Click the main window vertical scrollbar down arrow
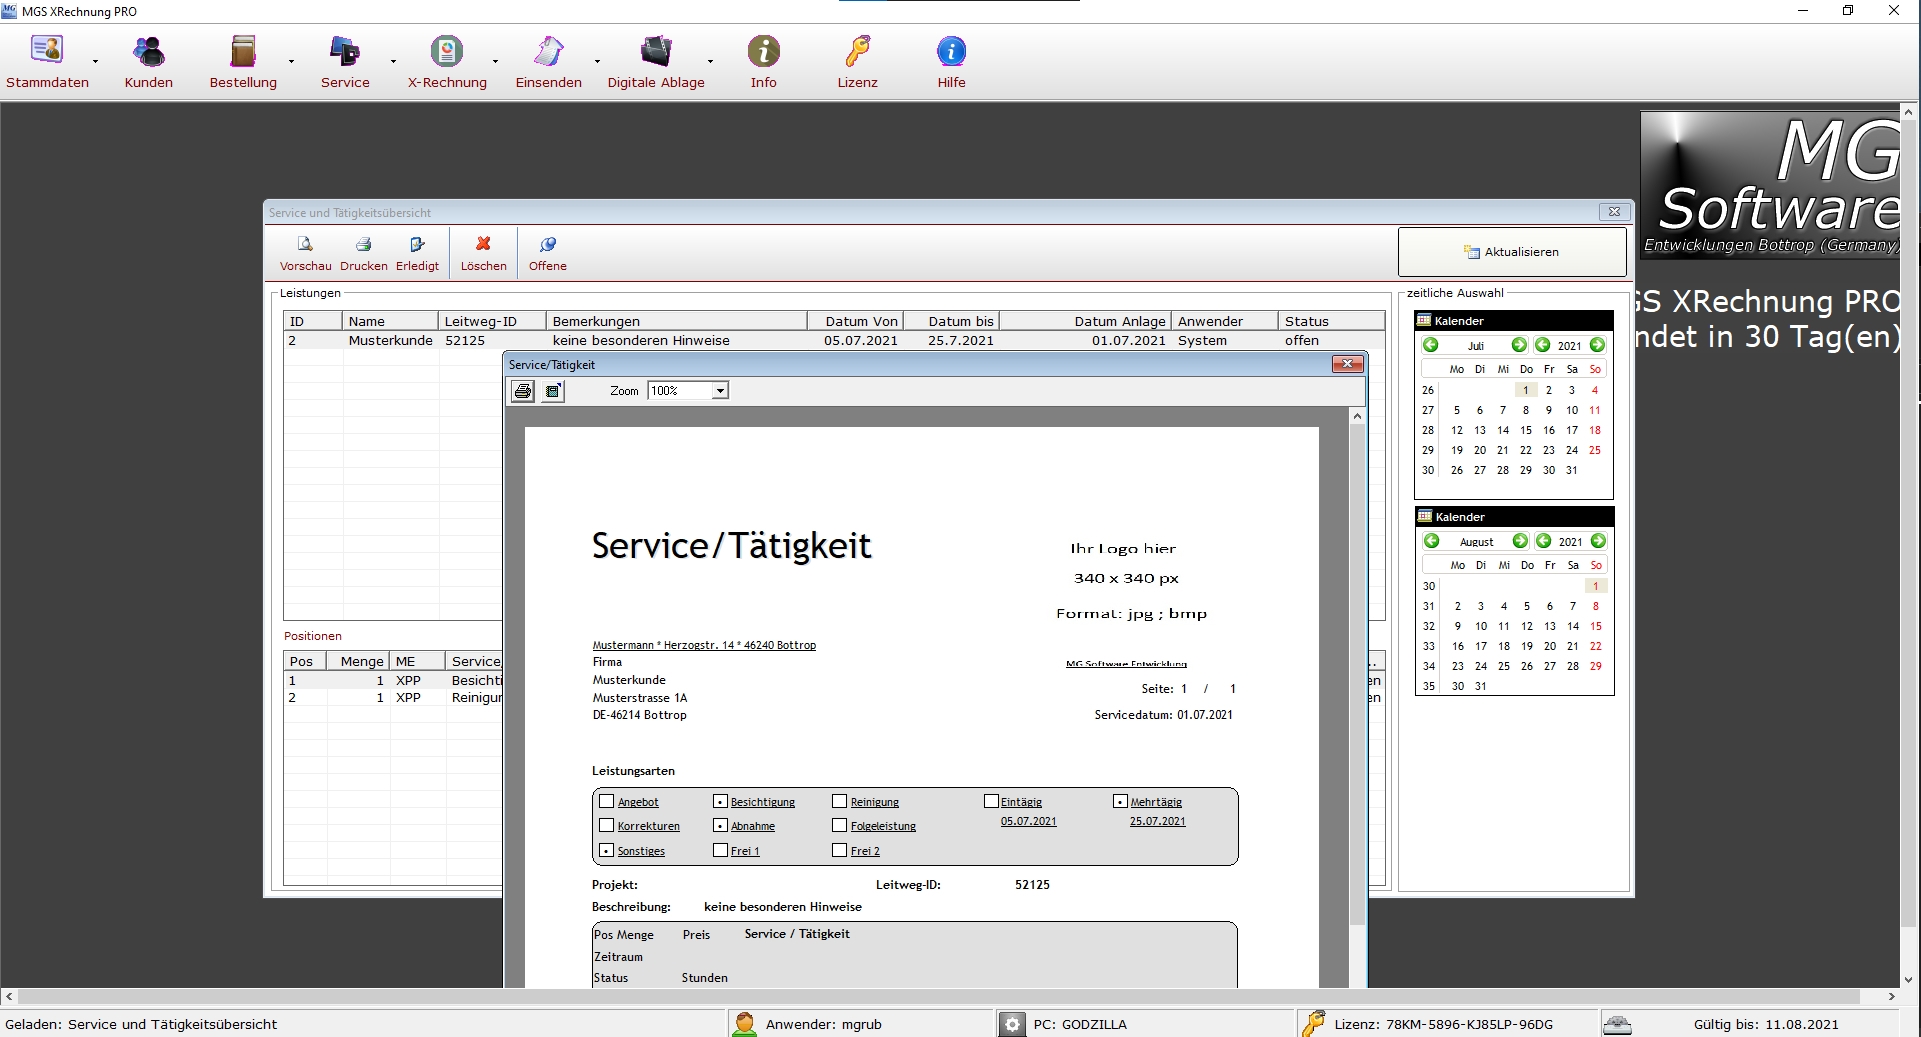This screenshot has width=1921, height=1037. [1909, 980]
